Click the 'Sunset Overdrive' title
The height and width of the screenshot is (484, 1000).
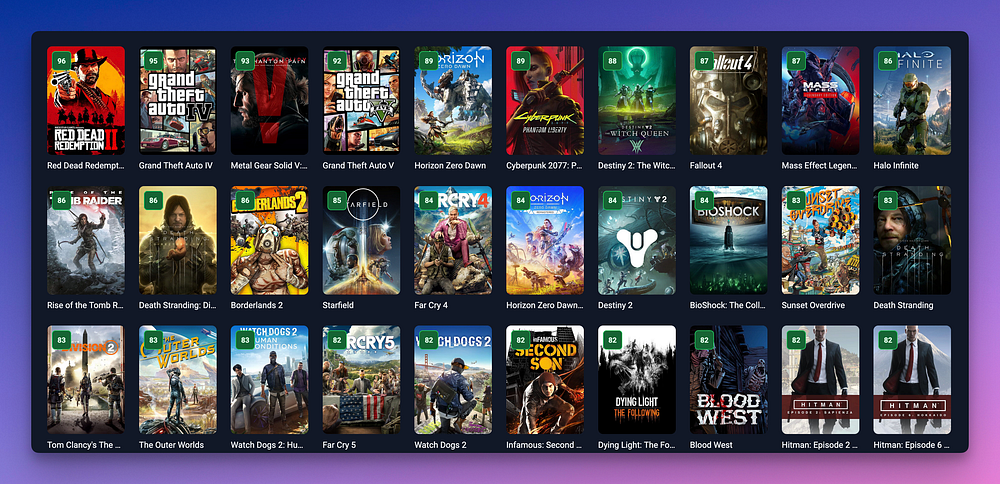pos(813,305)
